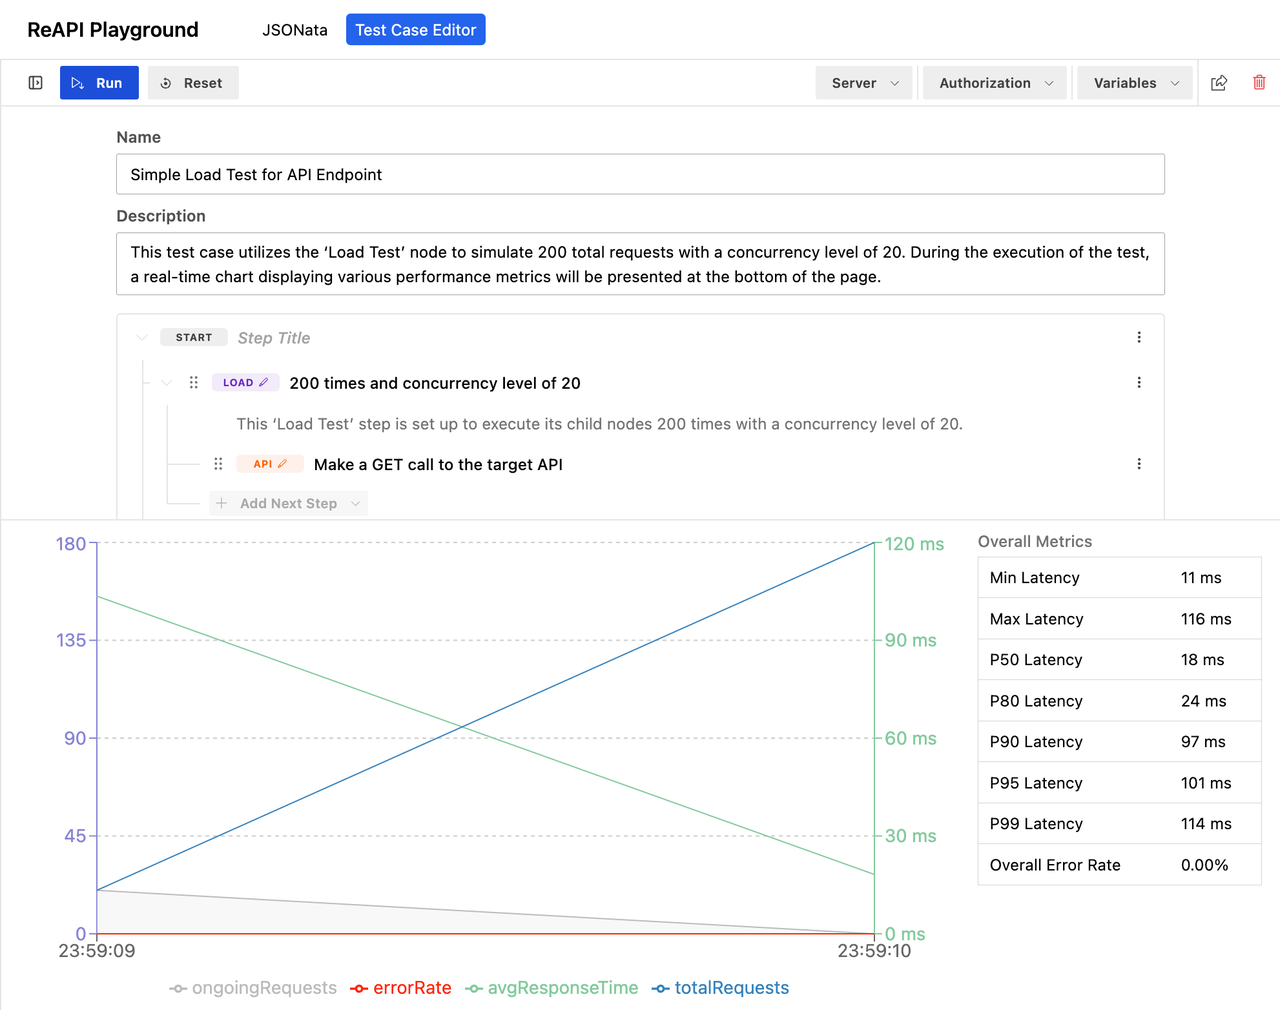Switch to the Test Case Editor tab
This screenshot has width=1280, height=1010.
pyautogui.click(x=416, y=30)
